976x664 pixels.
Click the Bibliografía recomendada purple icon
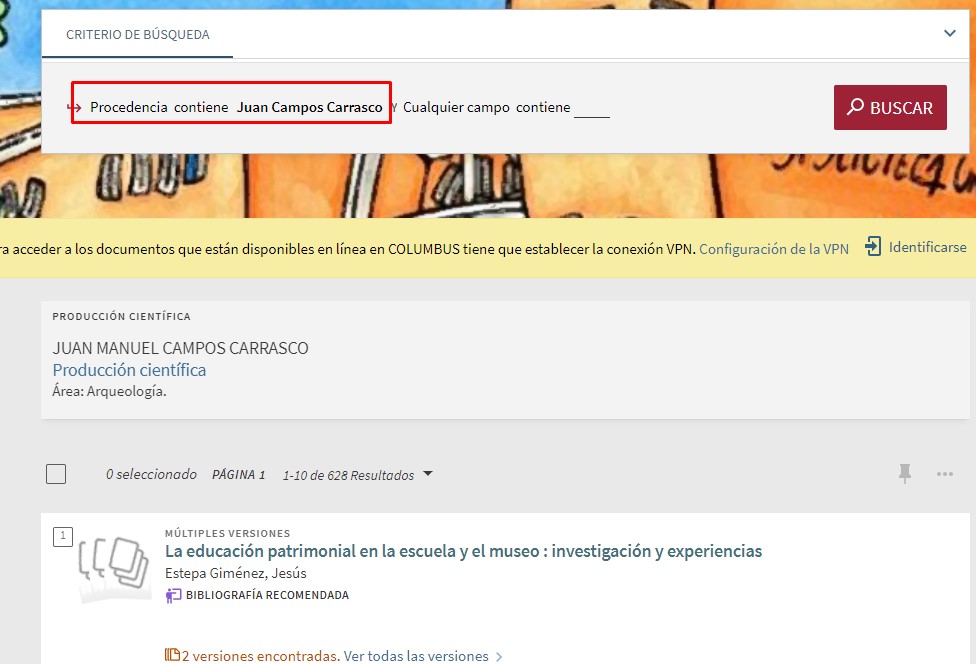174,595
